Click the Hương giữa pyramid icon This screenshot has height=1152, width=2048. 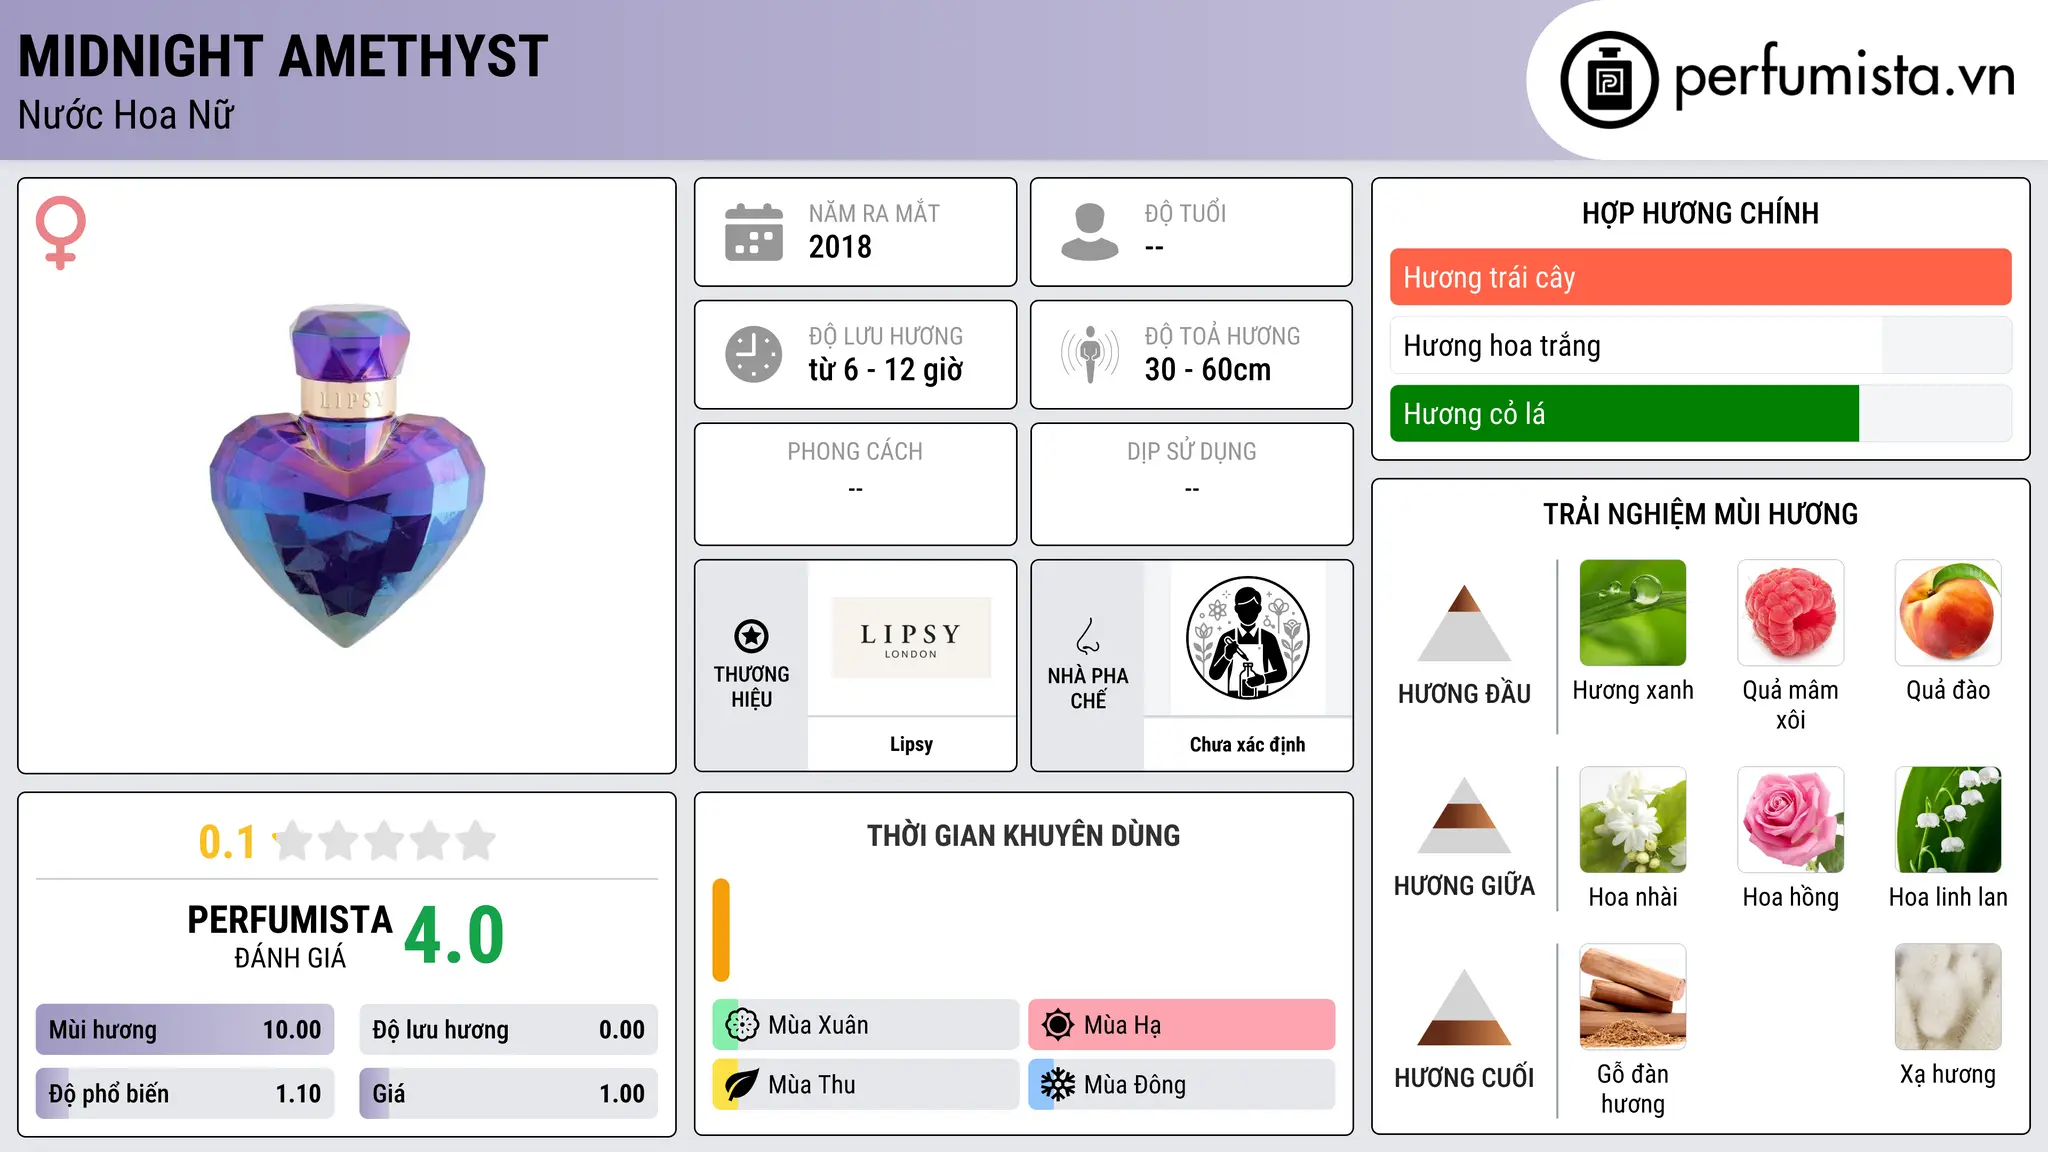pyautogui.click(x=1464, y=815)
